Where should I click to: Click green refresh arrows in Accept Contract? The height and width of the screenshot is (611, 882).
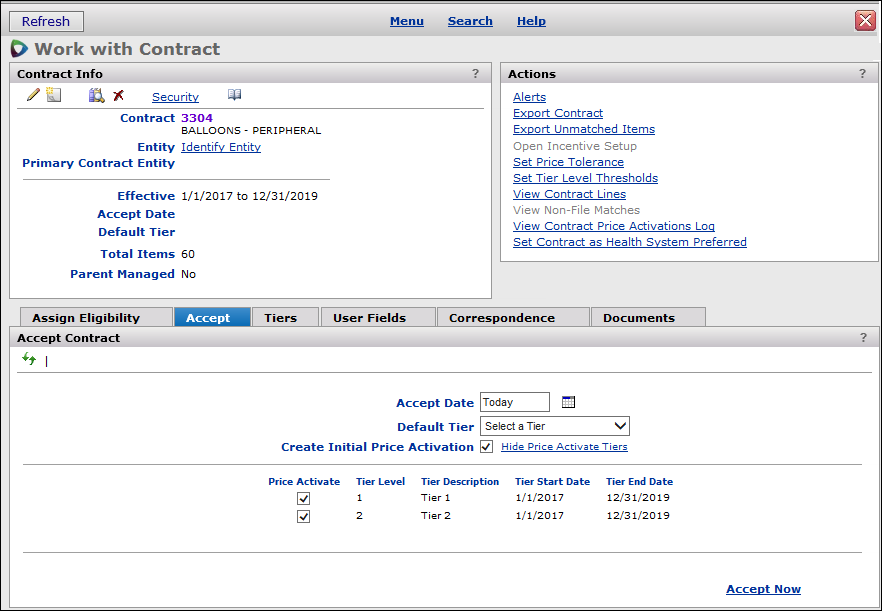coord(29,360)
